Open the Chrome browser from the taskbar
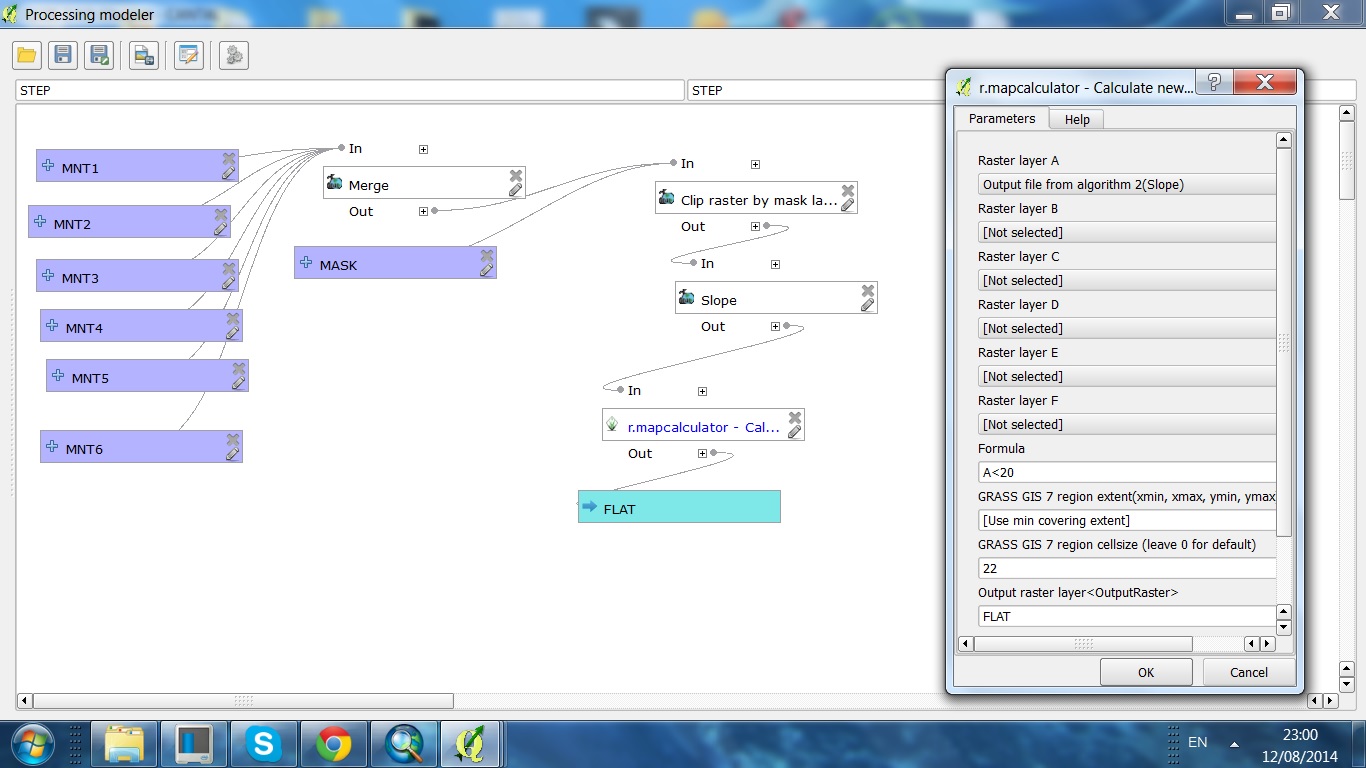Viewport: 1366px width, 768px height. (x=334, y=743)
